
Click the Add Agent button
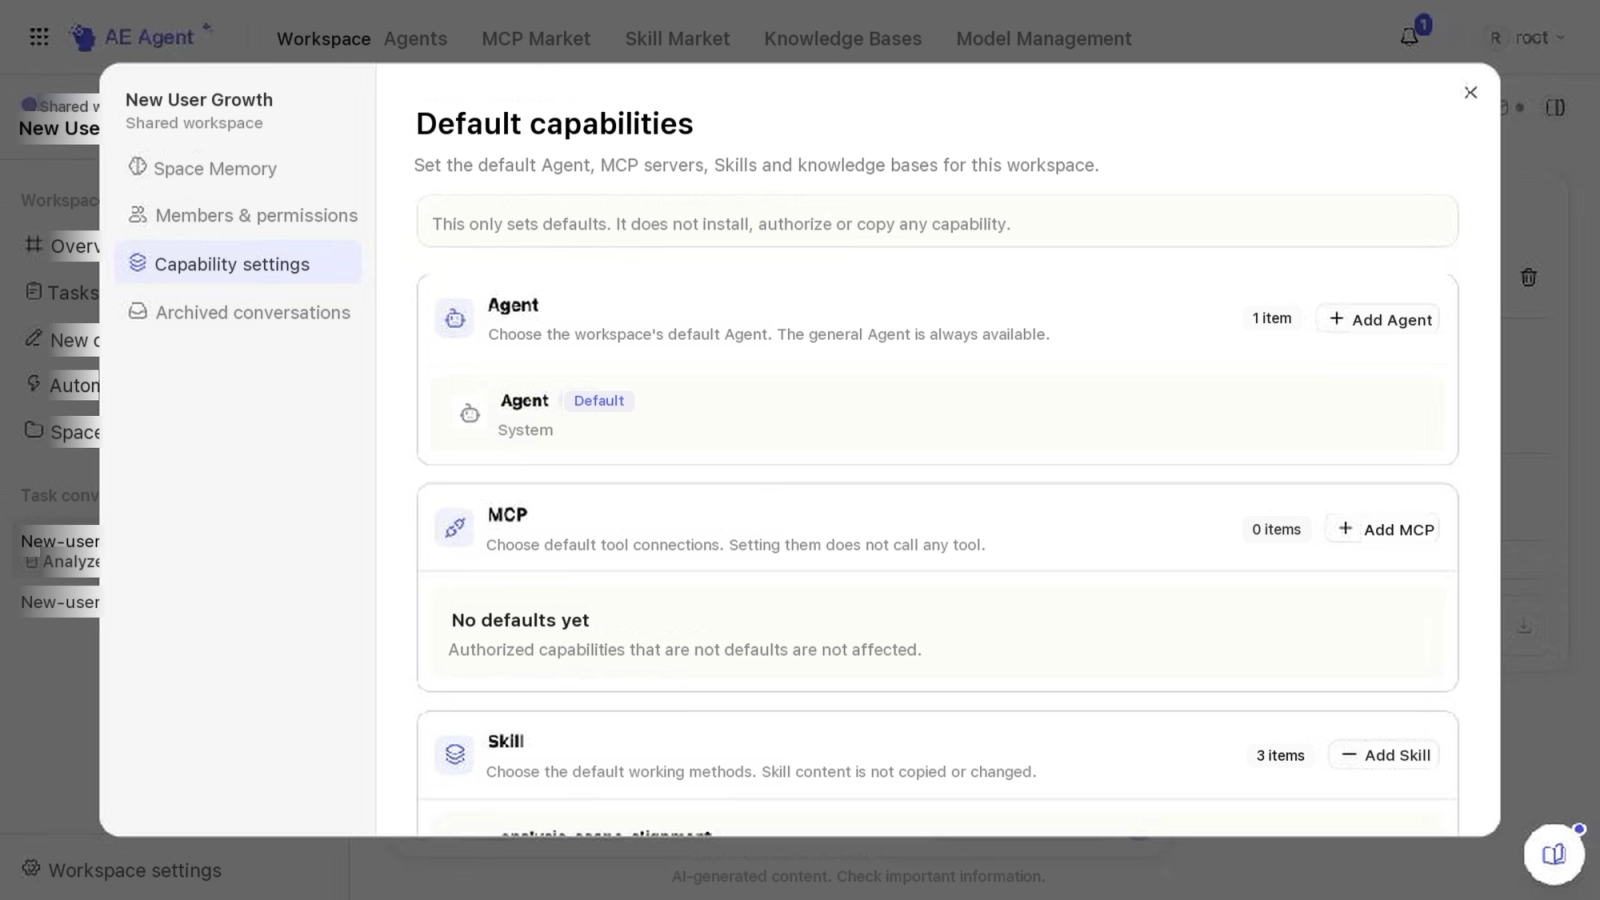tap(1378, 319)
